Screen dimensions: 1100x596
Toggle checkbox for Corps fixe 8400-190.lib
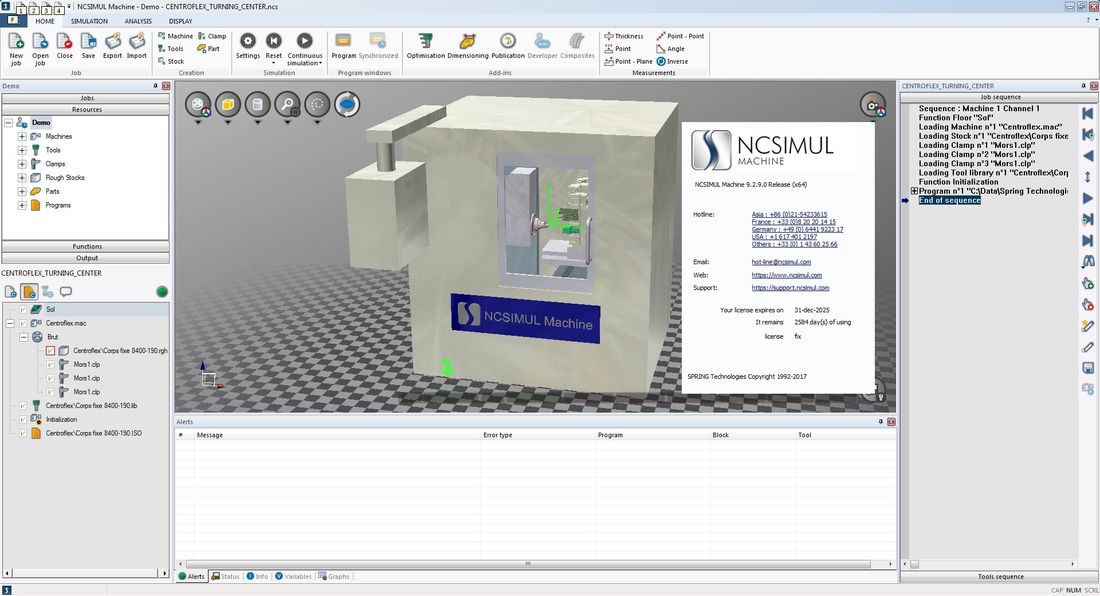[22, 405]
